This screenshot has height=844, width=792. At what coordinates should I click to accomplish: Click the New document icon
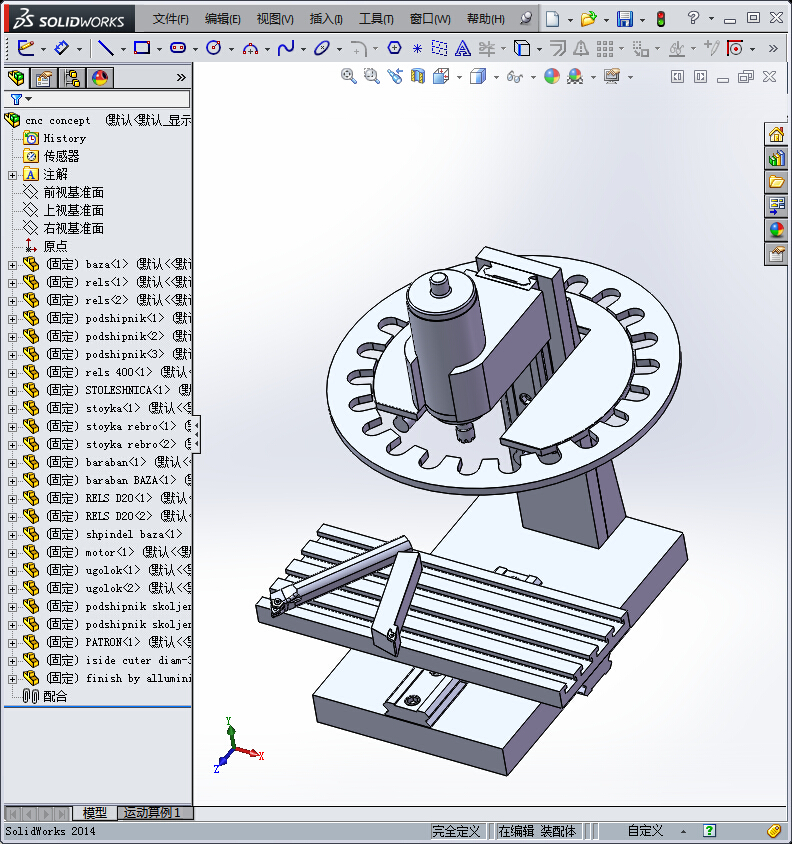[x=552, y=19]
